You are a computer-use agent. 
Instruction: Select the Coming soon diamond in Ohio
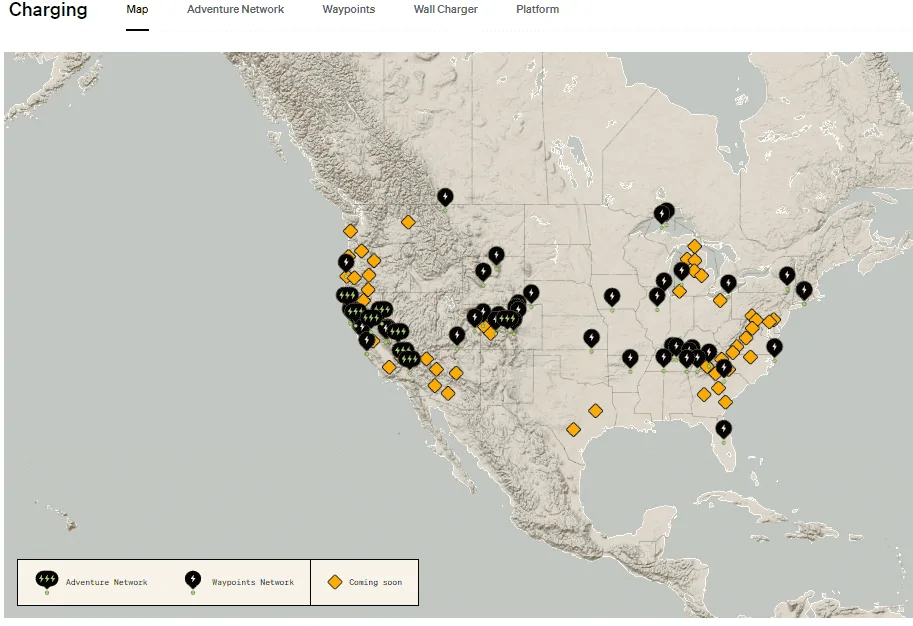(720, 300)
